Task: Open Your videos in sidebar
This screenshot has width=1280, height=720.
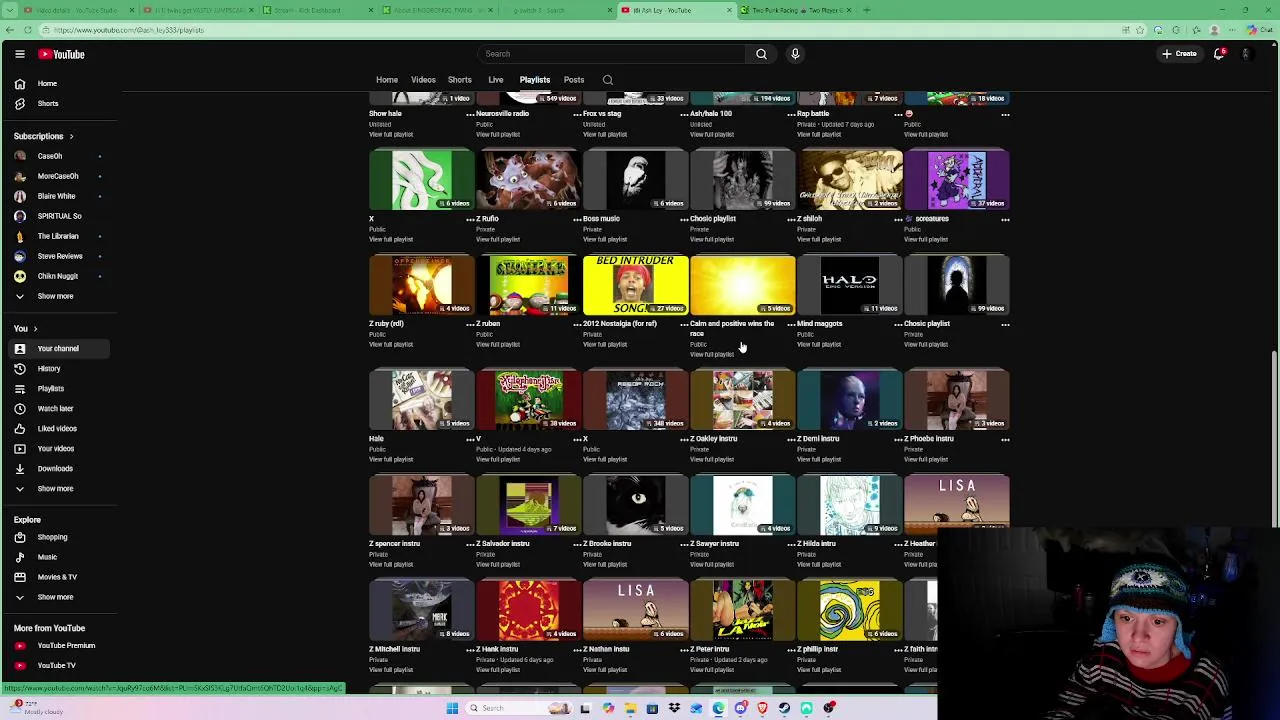Action: 57,449
